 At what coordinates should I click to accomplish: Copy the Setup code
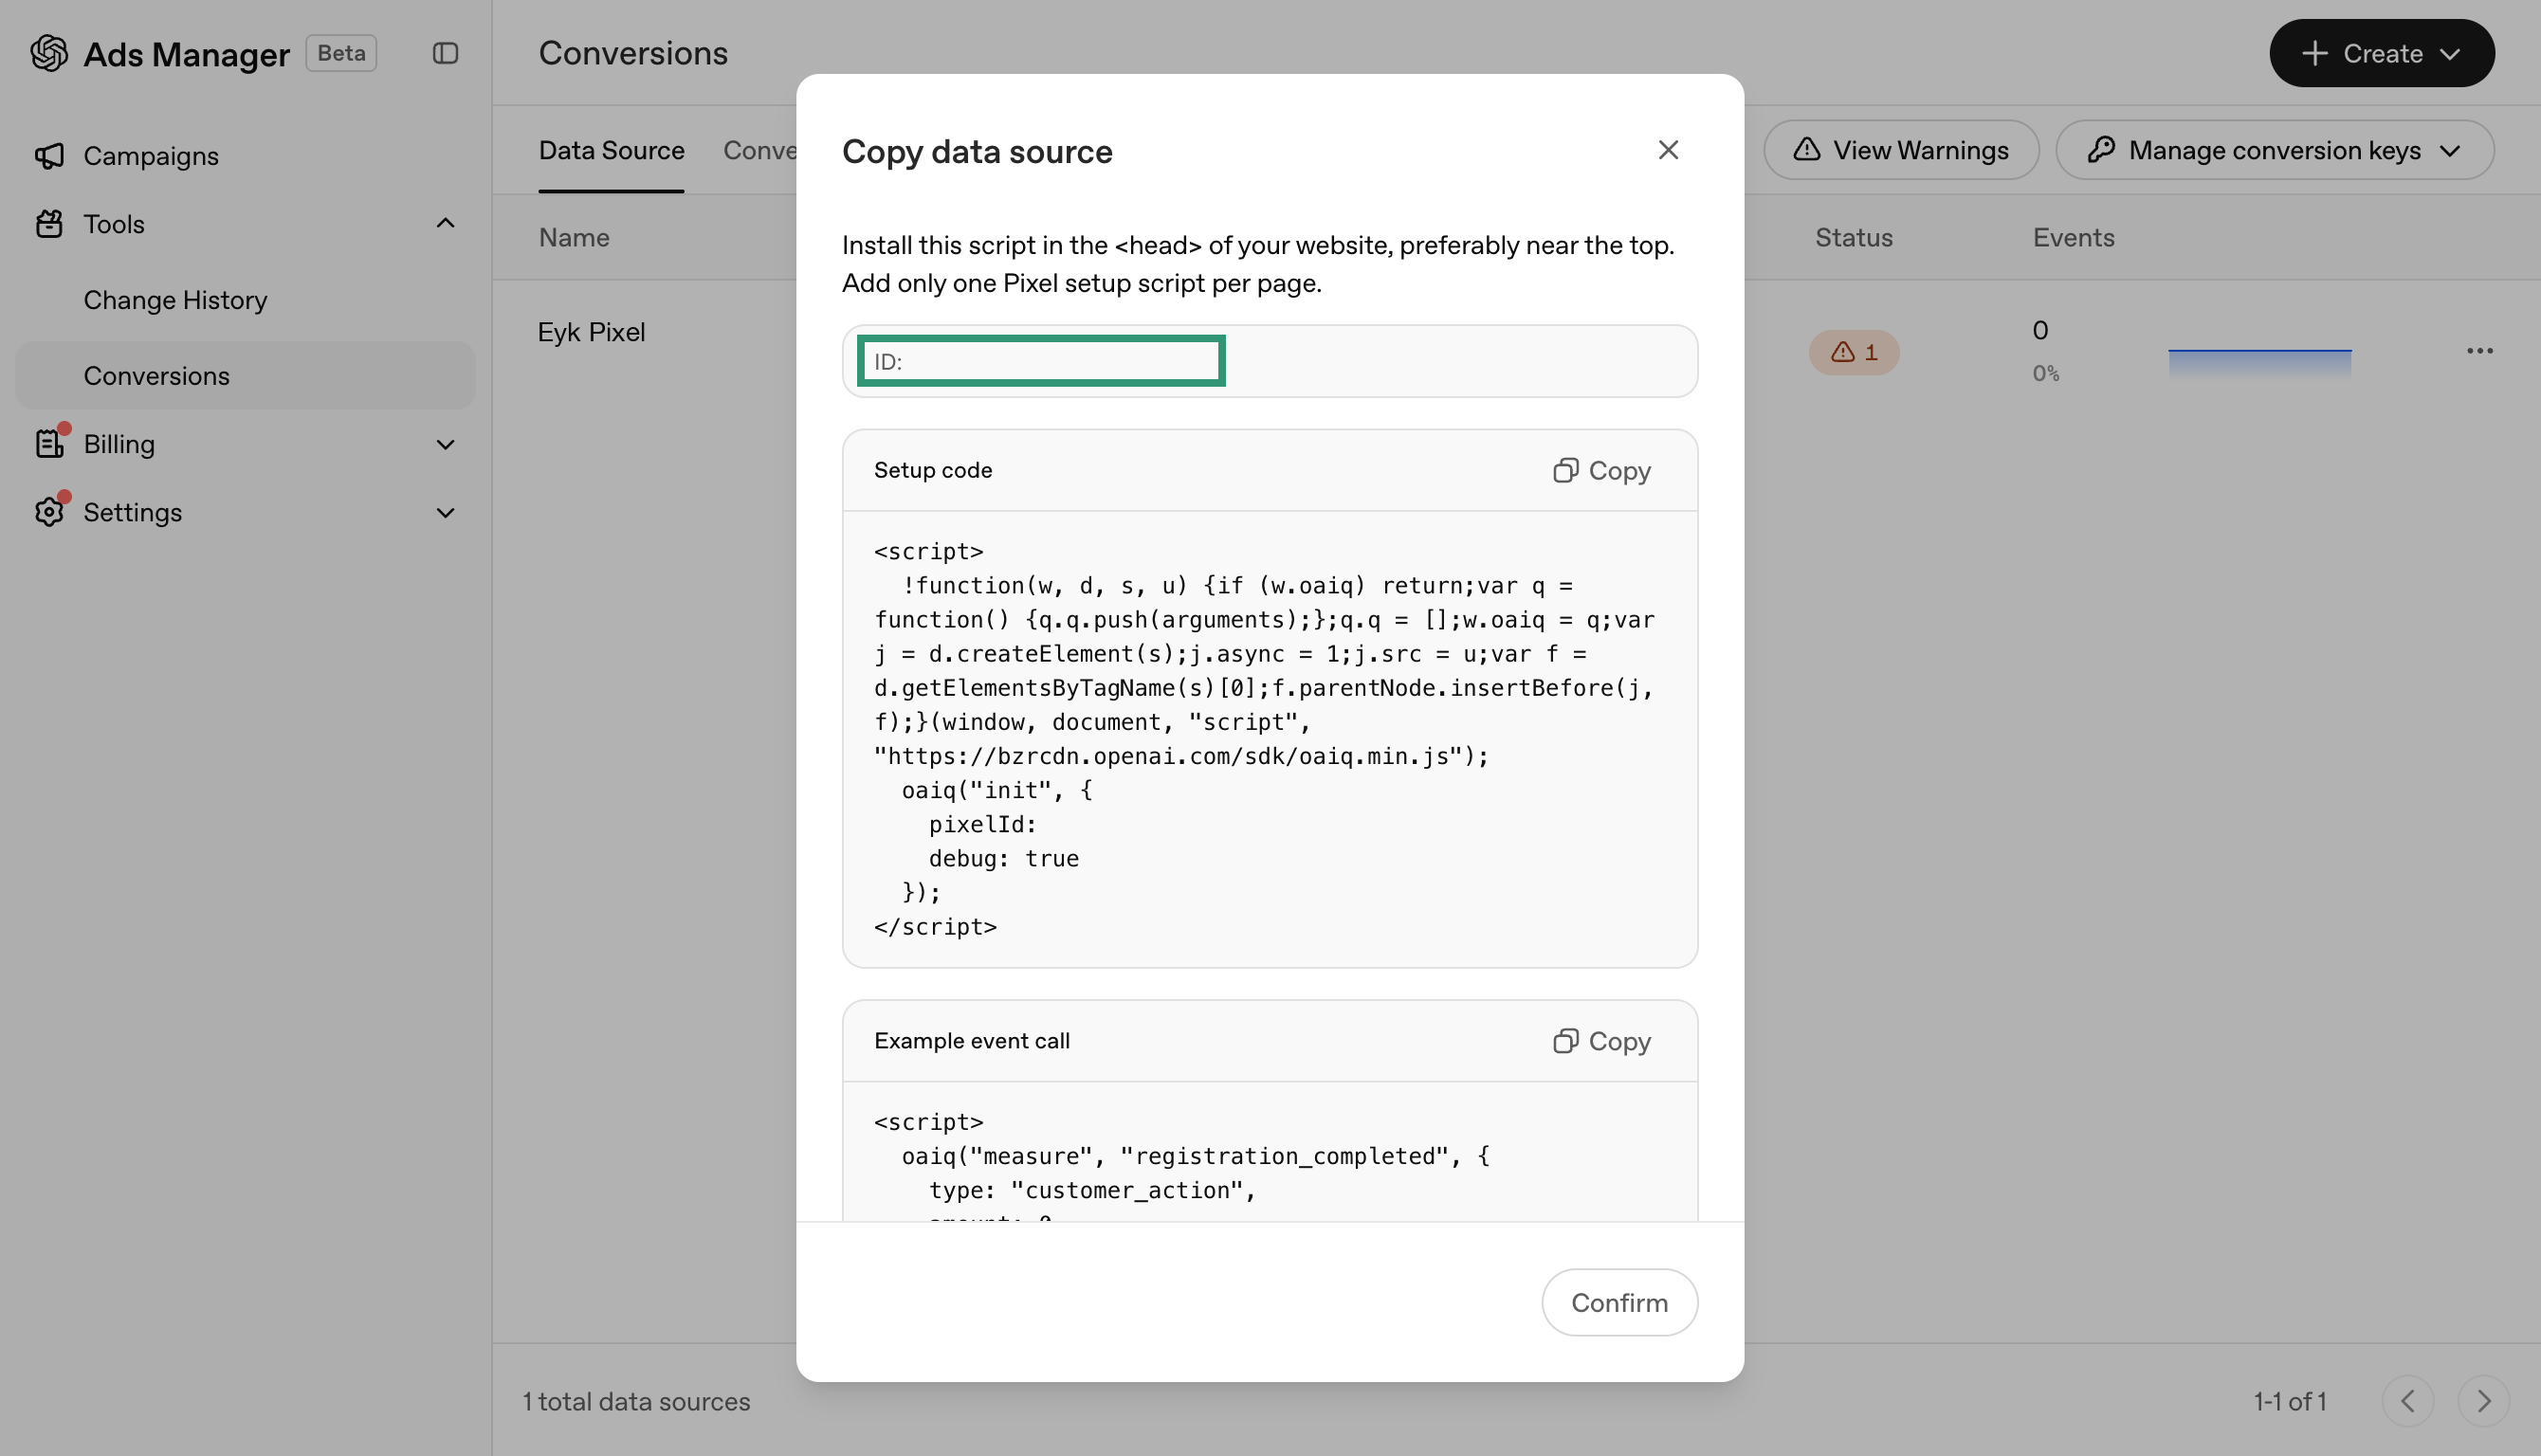tap(1602, 471)
